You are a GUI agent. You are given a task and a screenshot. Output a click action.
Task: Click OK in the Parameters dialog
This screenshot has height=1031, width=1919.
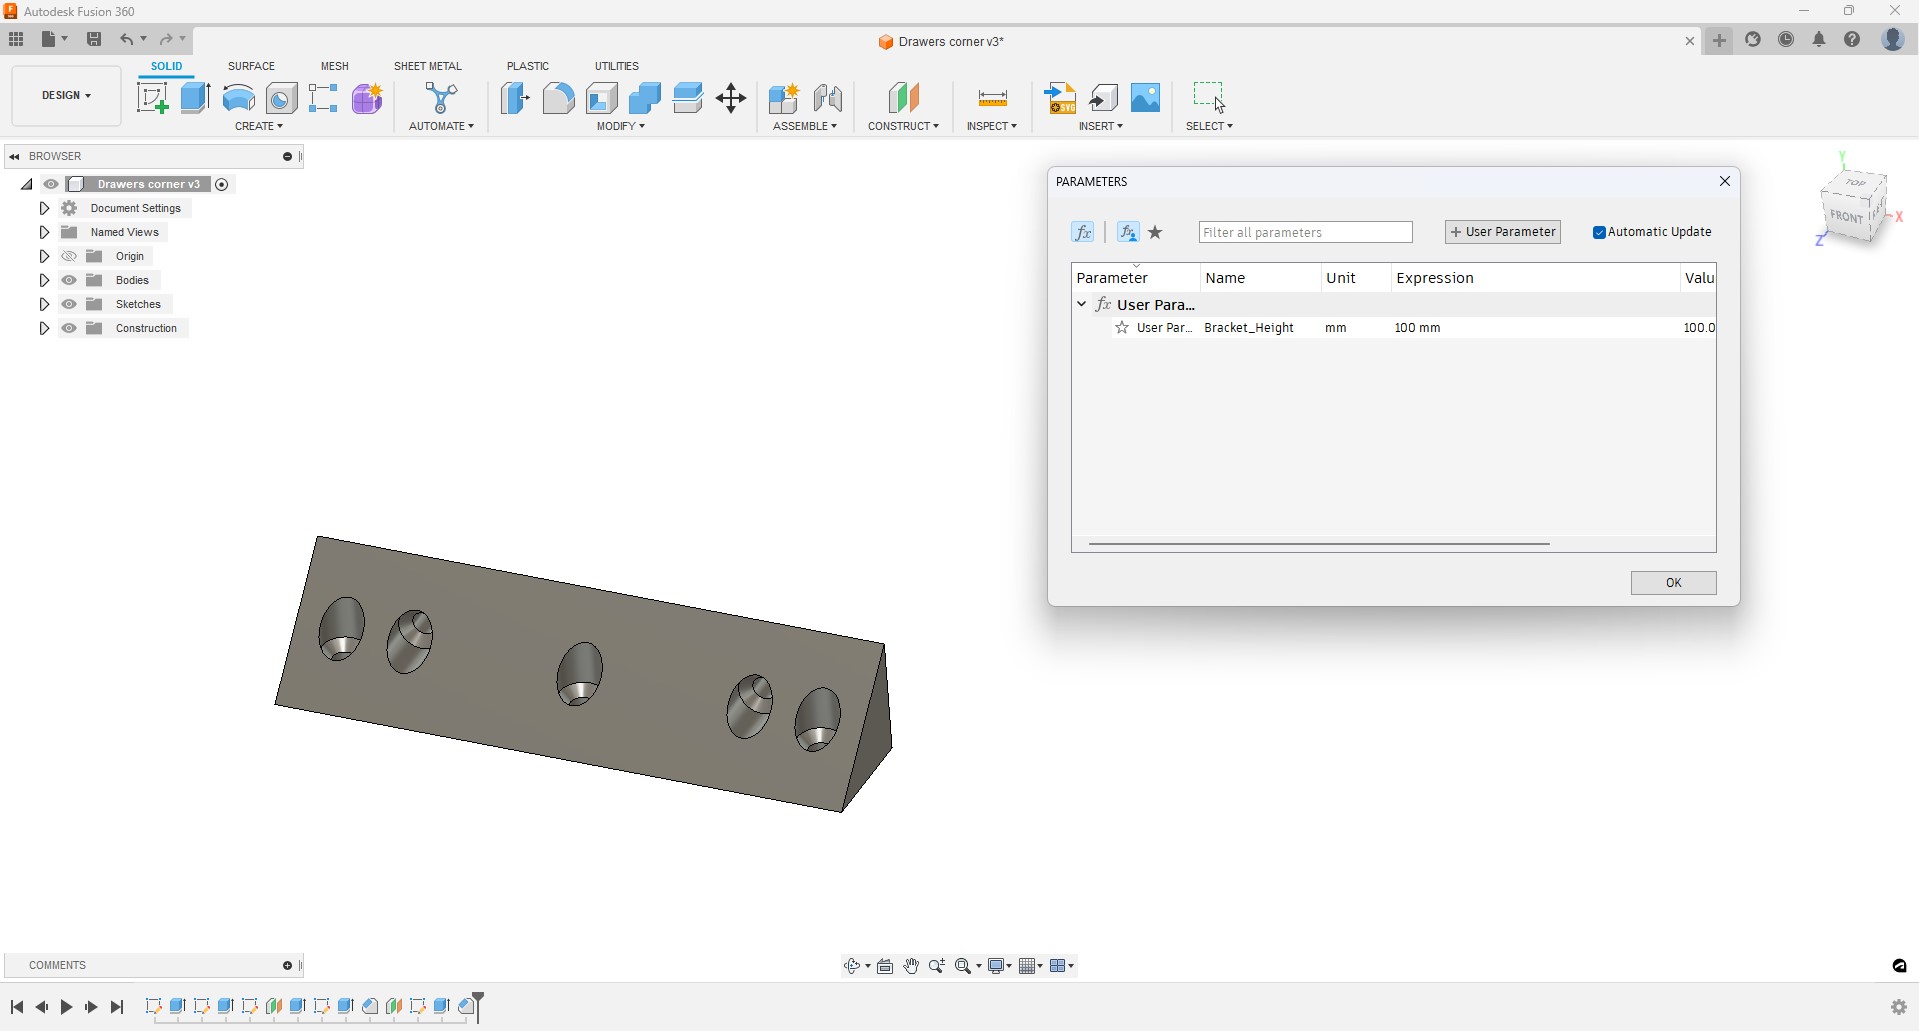point(1674,583)
